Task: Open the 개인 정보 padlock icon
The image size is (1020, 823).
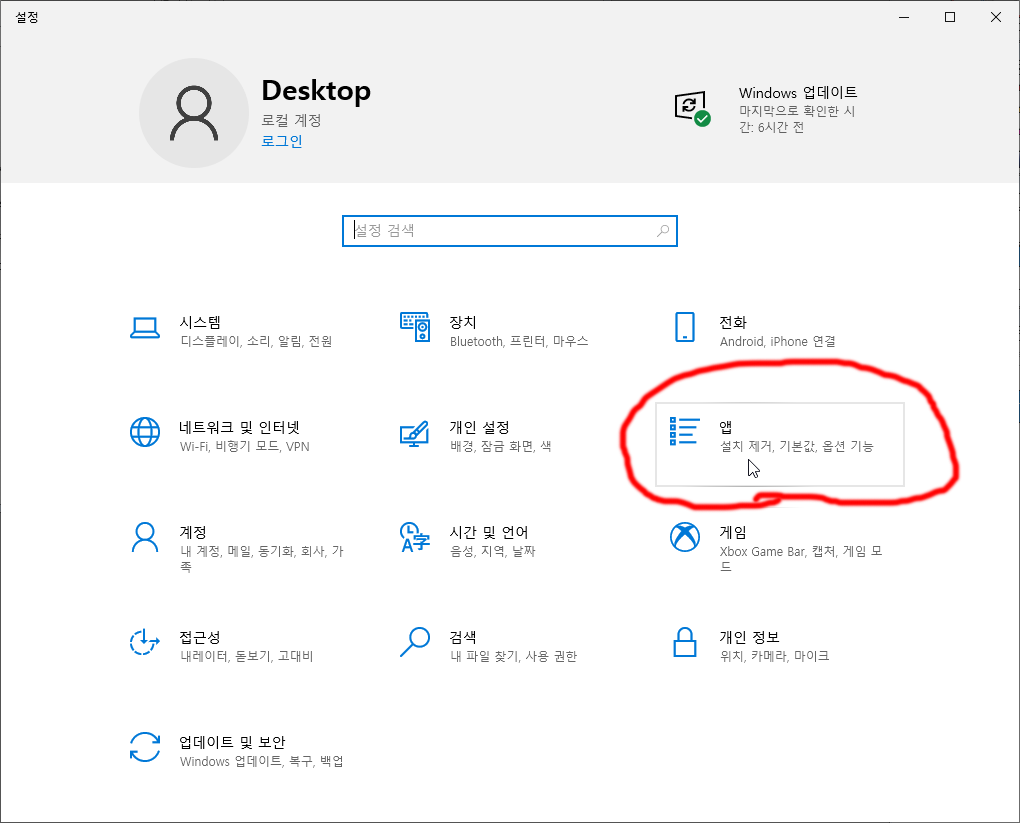Action: coord(684,642)
